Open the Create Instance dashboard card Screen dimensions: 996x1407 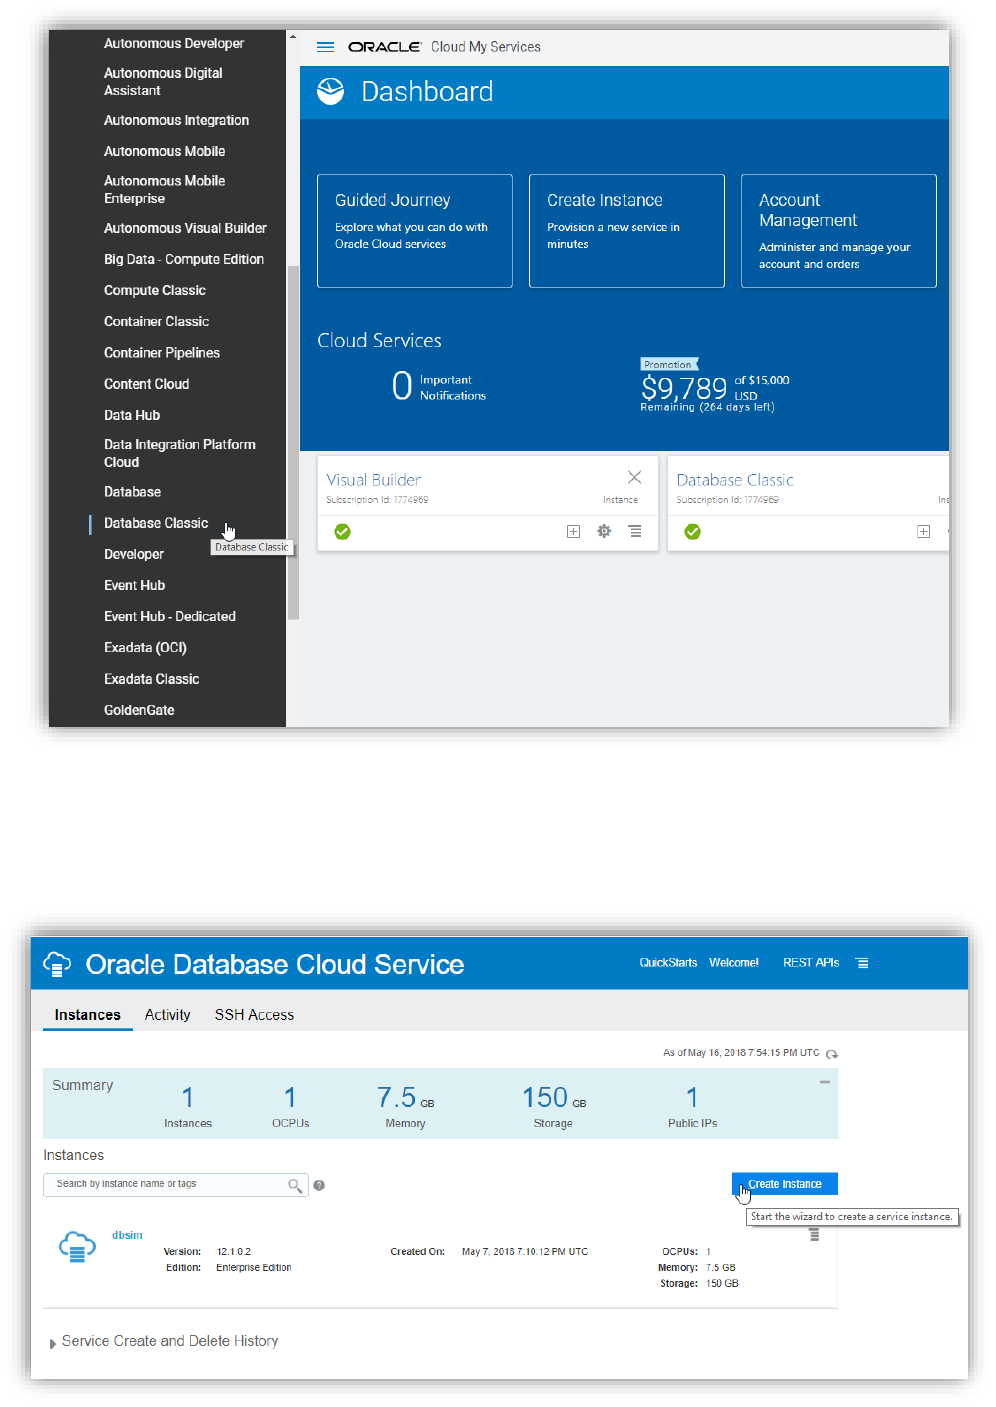coord(627,231)
